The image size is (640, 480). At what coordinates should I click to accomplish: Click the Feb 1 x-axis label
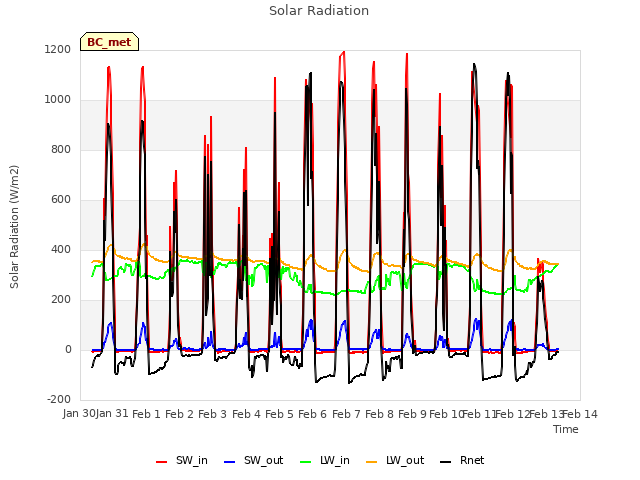(x=146, y=414)
